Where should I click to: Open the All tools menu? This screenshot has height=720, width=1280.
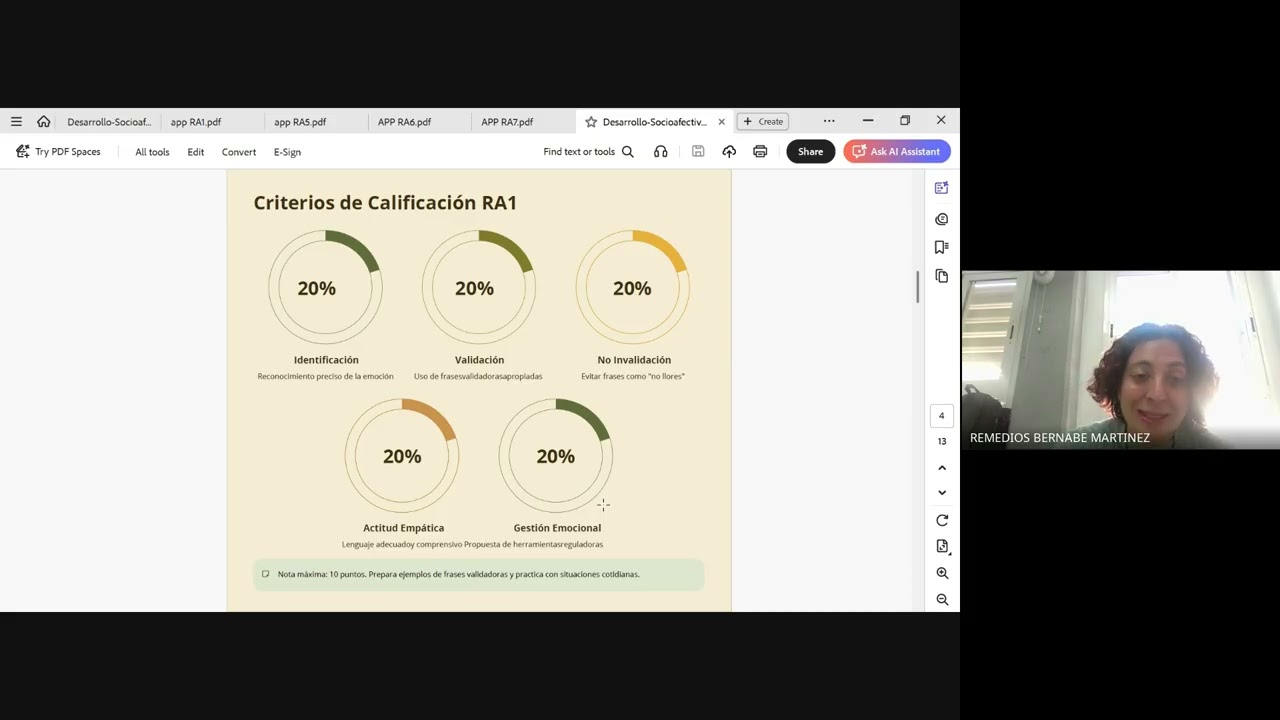152,152
